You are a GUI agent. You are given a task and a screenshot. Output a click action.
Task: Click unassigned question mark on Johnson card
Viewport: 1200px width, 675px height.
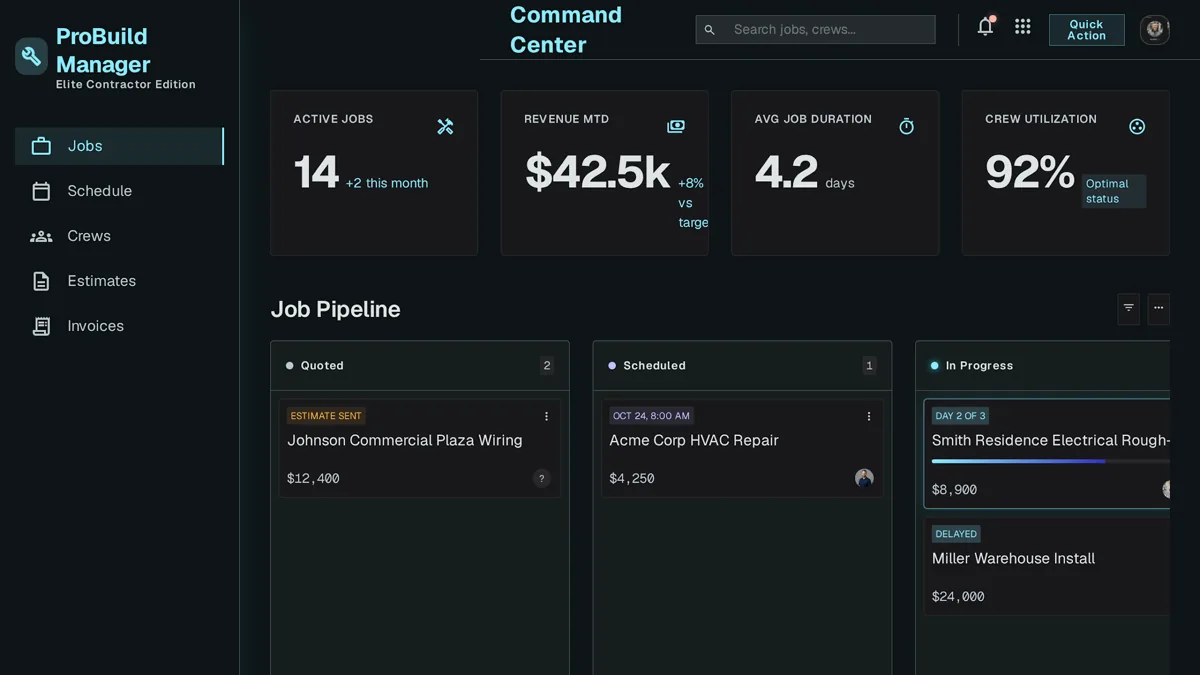pyautogui.click(x=542, y=479)
